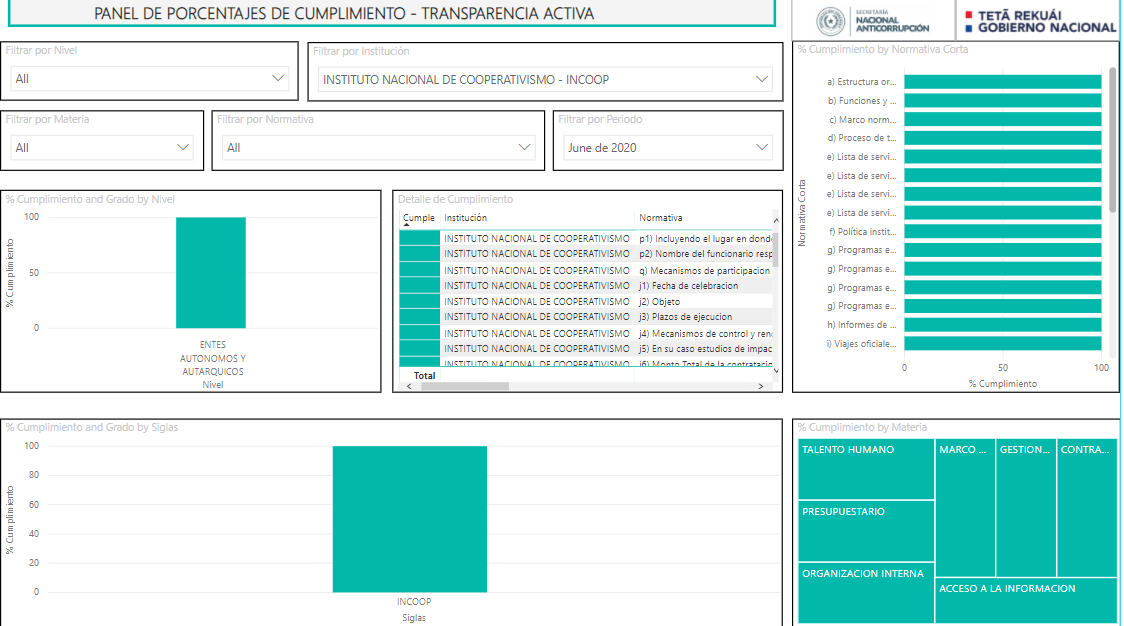This screenshot has height=626, width=1124.
Task: Click the table's scroll right arrow
Action: [761, 386]
